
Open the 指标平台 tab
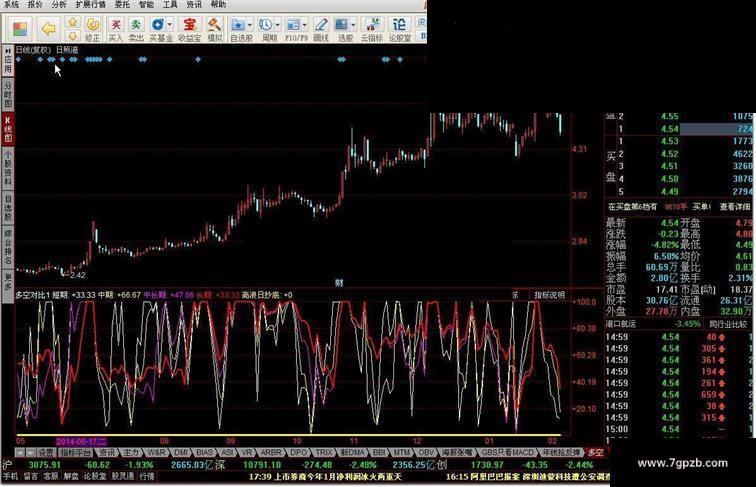coord(75,453)
